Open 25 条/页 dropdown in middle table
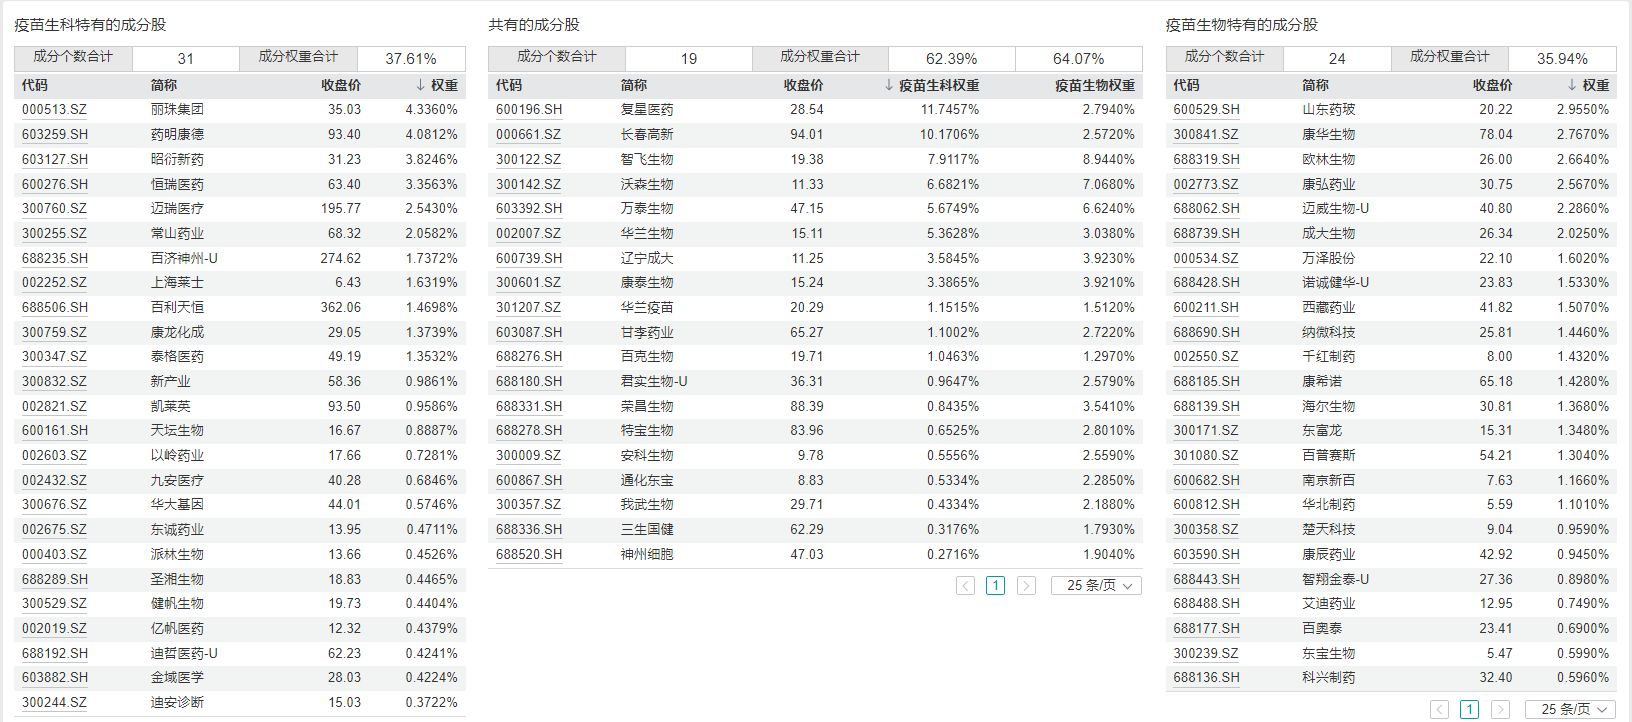Screen dimensions: 1632x722 pyautogui.click(x=1096, y=586)
